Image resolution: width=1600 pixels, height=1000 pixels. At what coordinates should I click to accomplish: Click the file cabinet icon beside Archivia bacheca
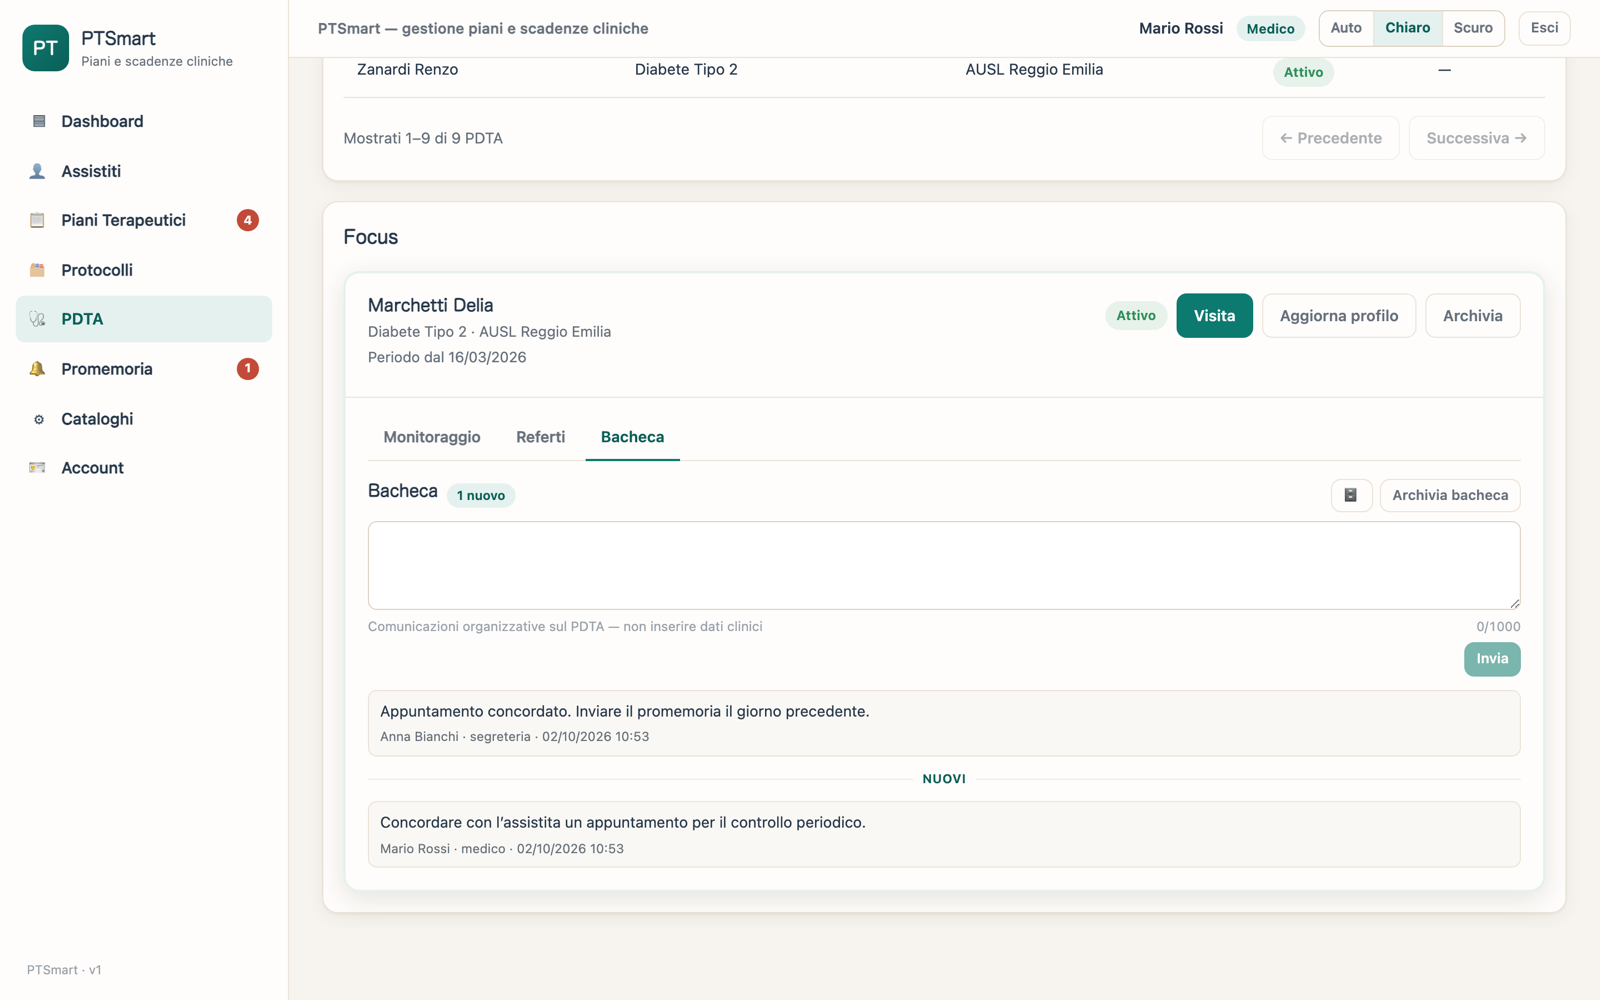pyautogui.click(x=1351, y=495)
